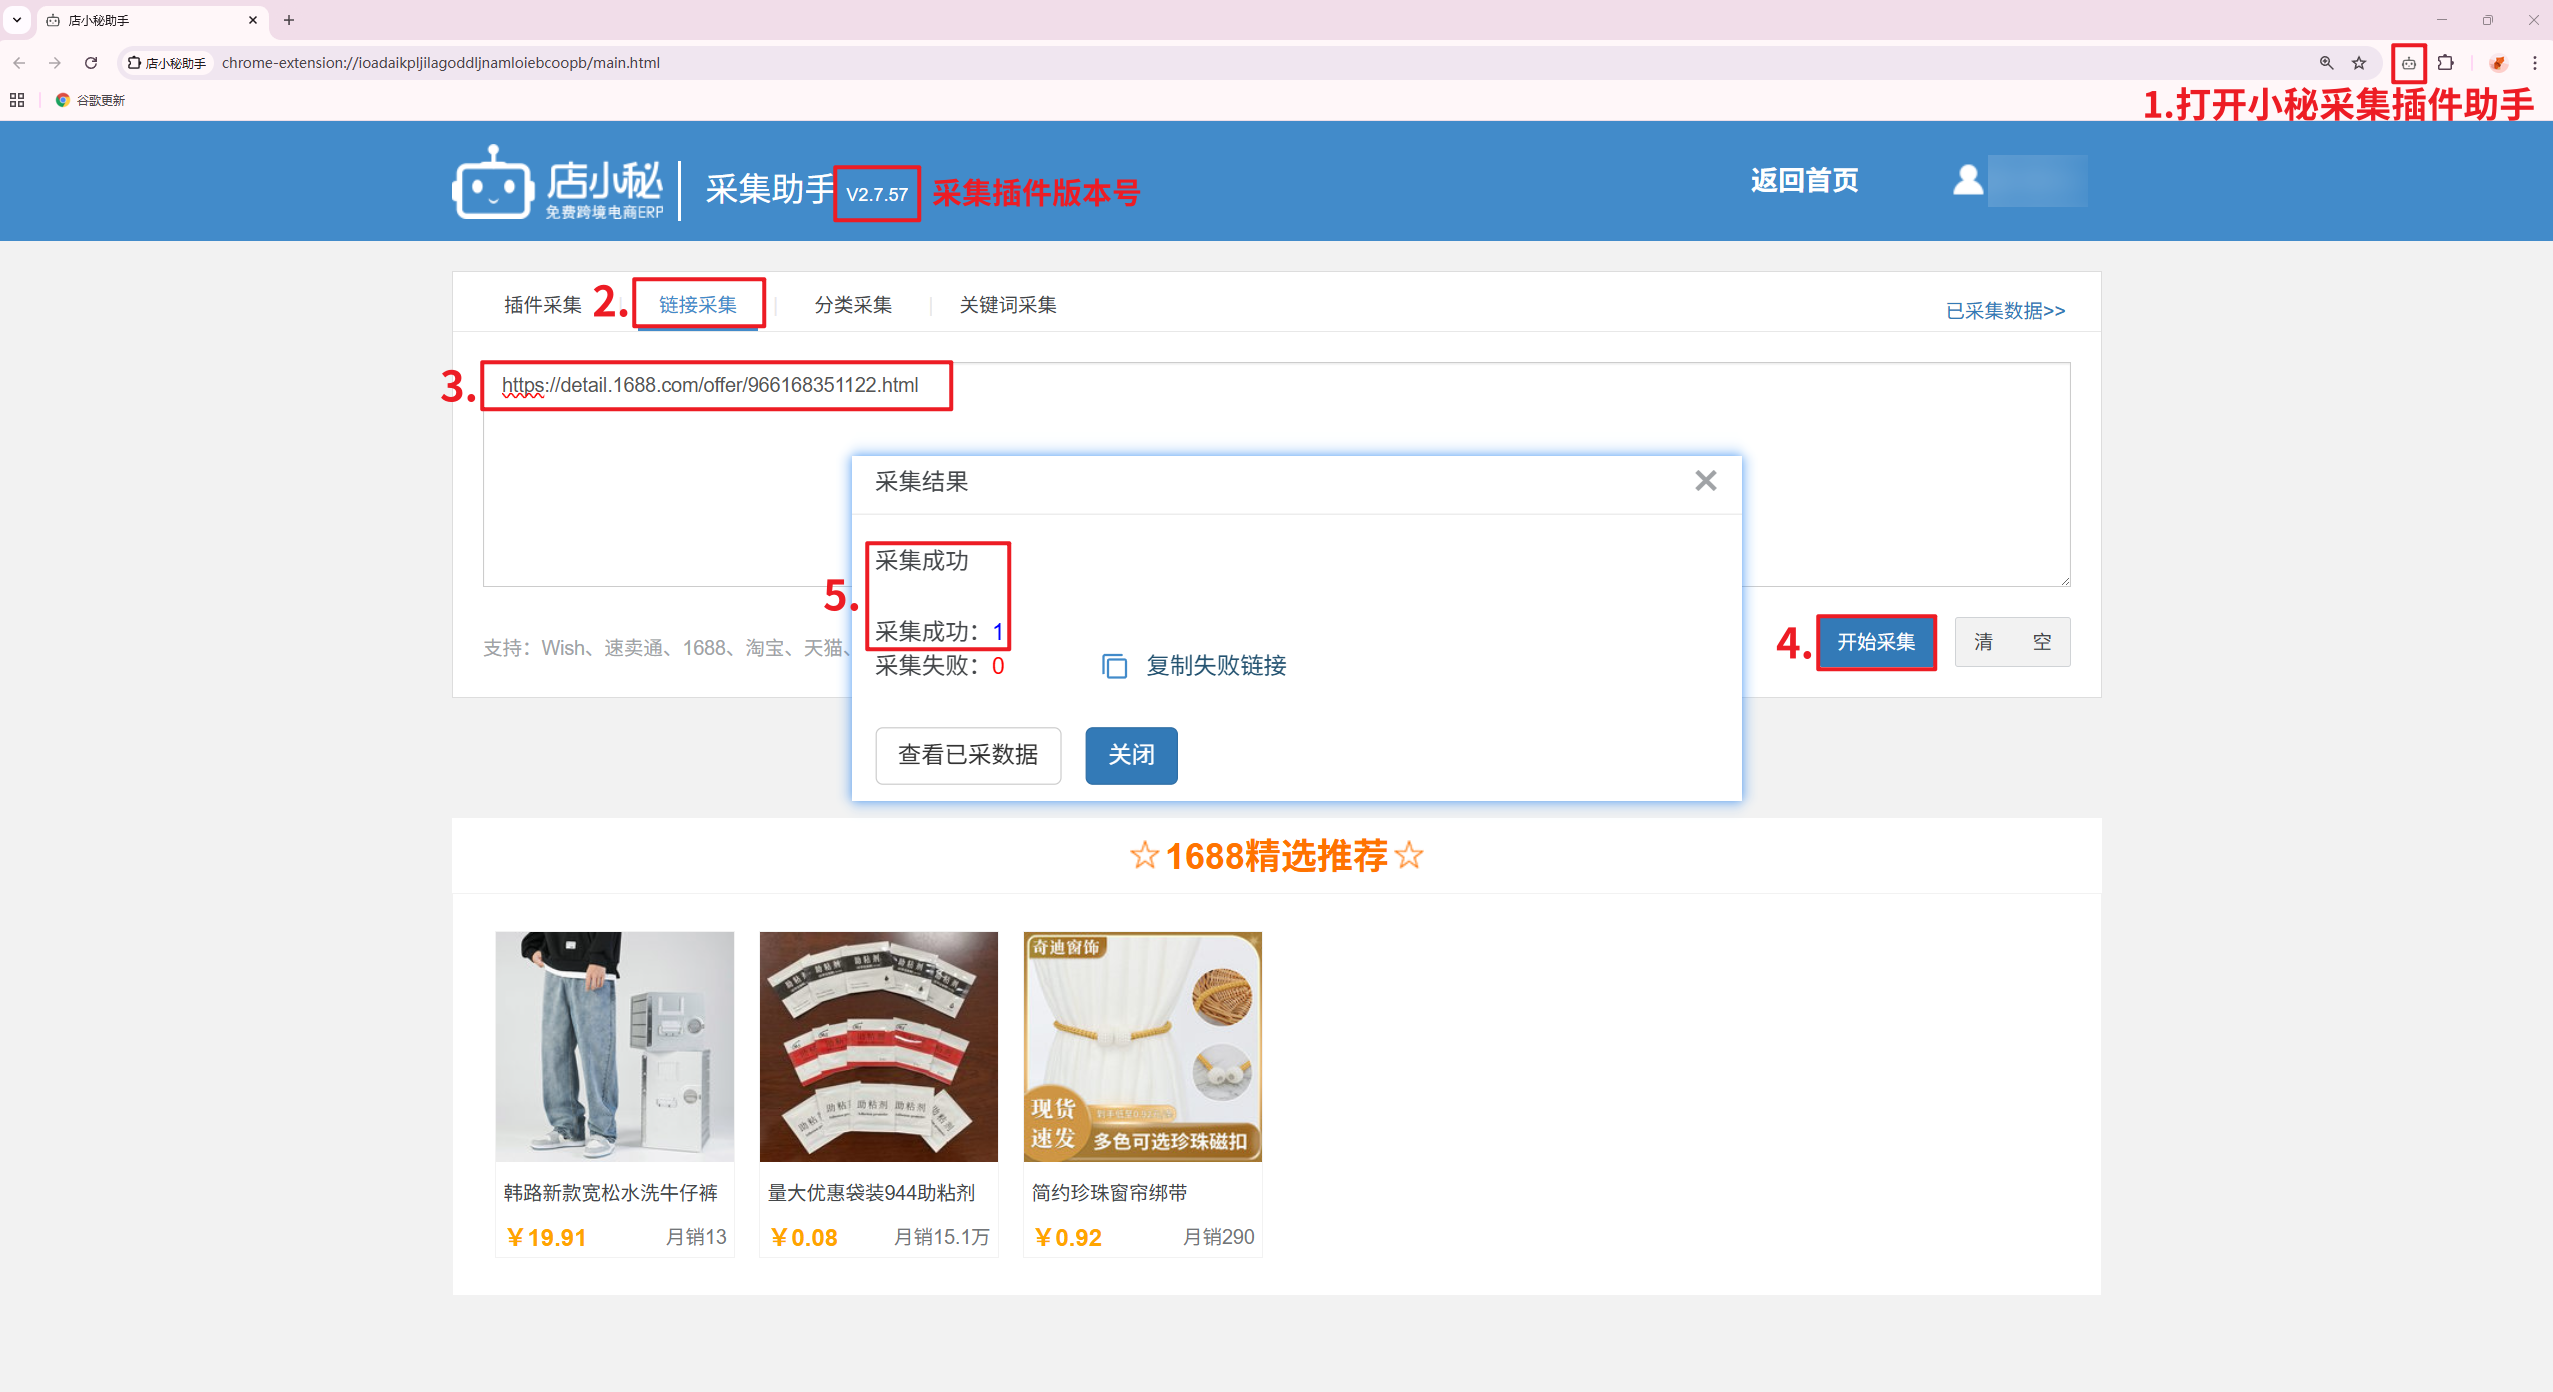Open the 店小秘 extension icon in toolbar
The height and width of the screenshot is (1392, 2553).
pos(2408,63)
